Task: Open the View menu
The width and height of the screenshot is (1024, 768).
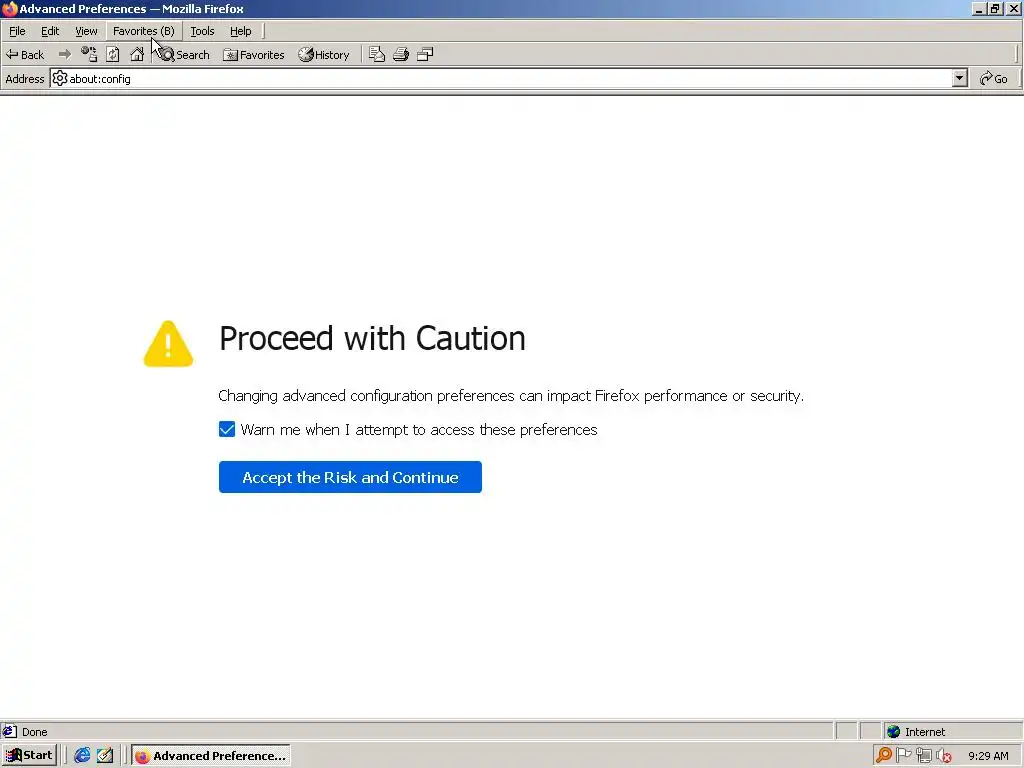Action: 86,31
